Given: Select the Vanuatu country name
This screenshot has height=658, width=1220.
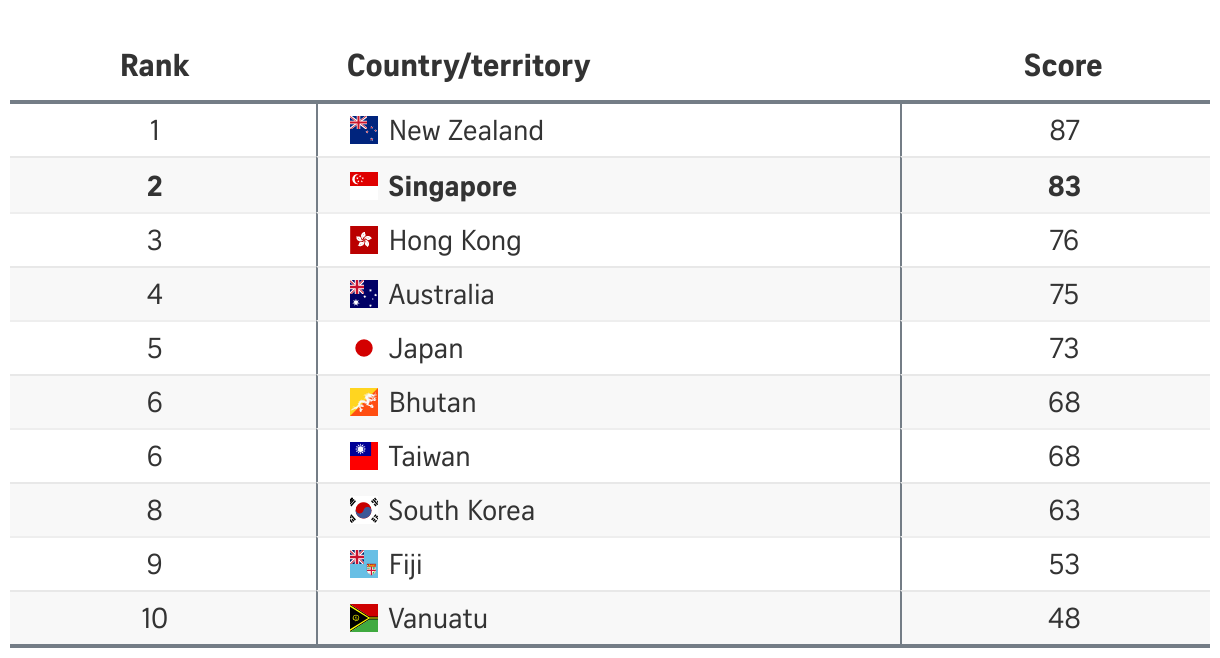Looking at the screenshot, I should coord(438,619).
